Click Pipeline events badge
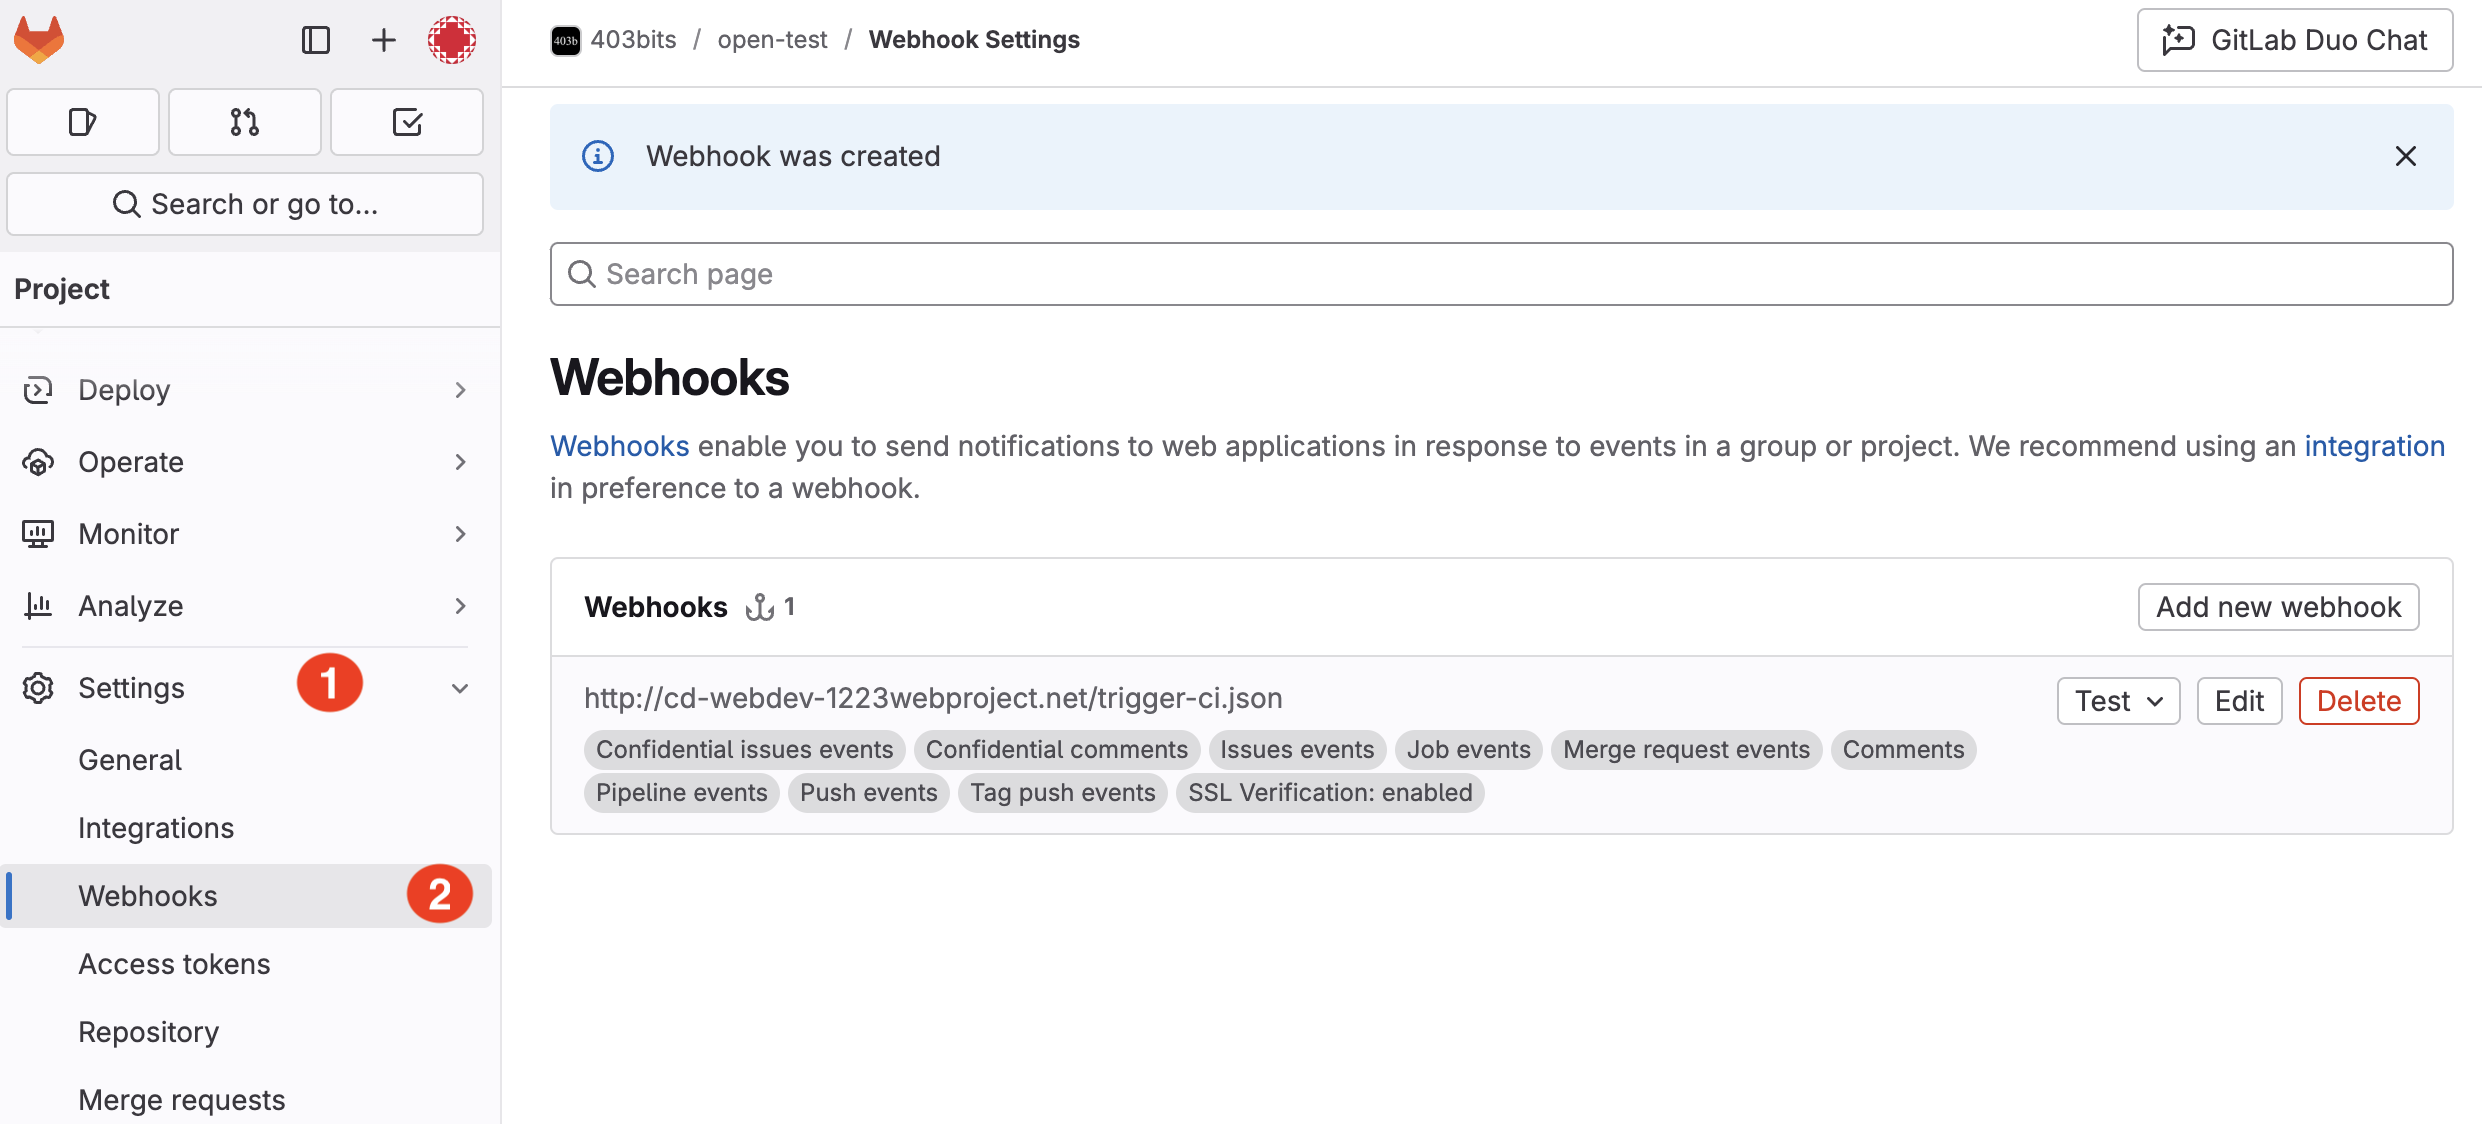2482x1124 pixels. tap(681, 793)
